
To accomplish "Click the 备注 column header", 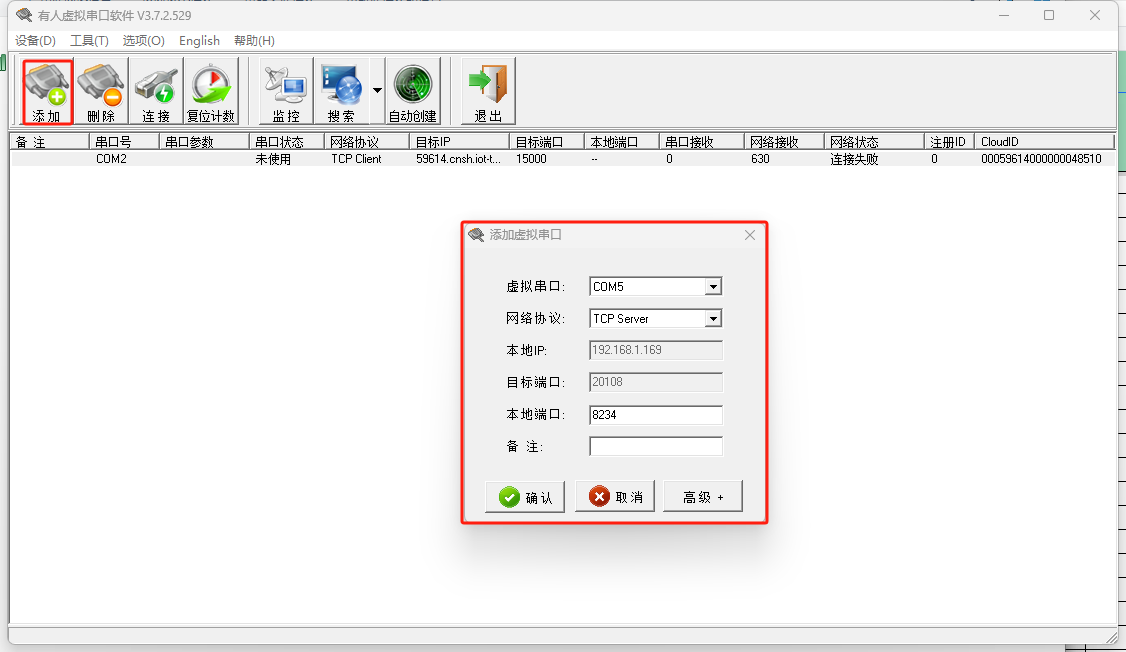I will pos(49,141).
